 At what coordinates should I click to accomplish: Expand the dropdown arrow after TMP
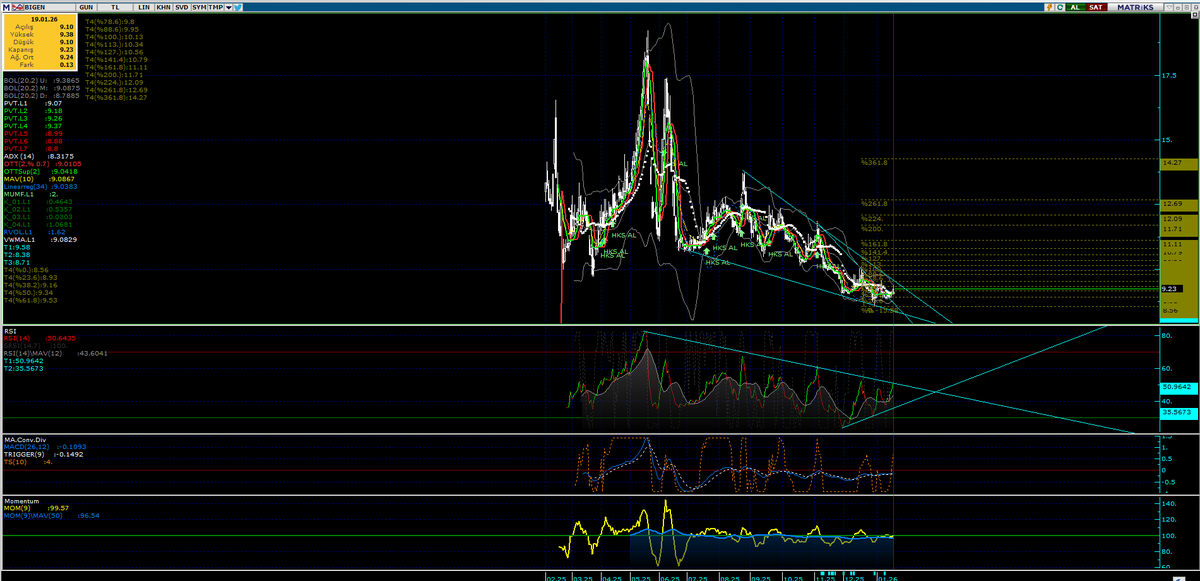tap(230, 6)
